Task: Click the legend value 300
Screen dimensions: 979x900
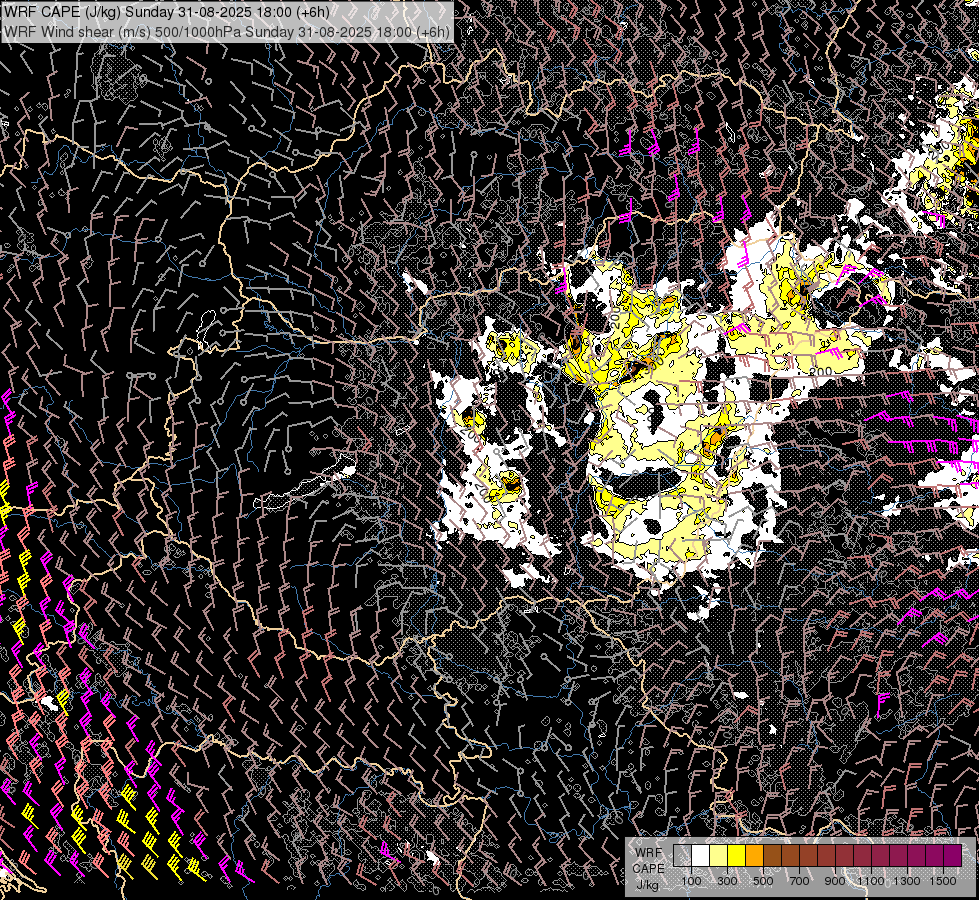Action: (x=727, y=881)
